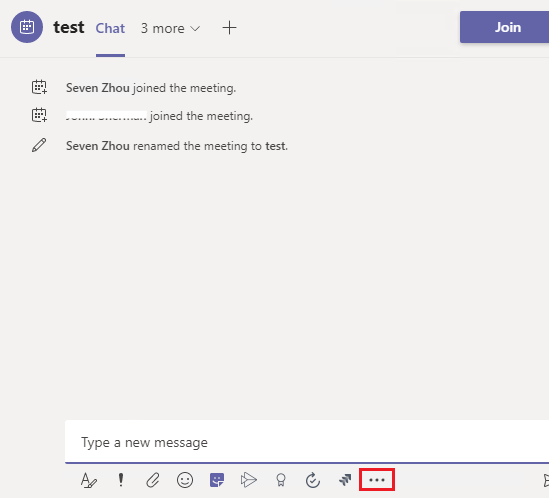This screenshot has width=549, height=498.
Task: Attach a file using paperclip icon
Action: click(153, 480)
